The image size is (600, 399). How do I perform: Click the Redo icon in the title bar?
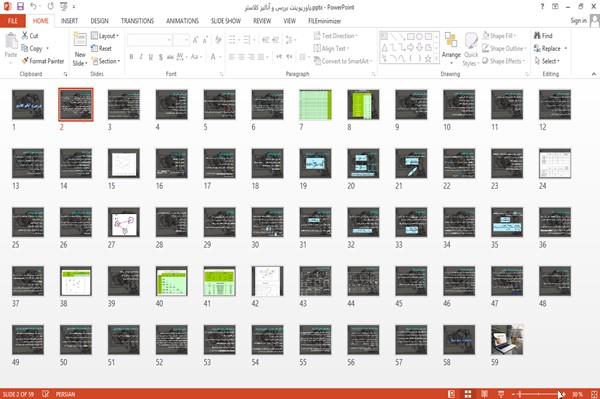point(51,7)
